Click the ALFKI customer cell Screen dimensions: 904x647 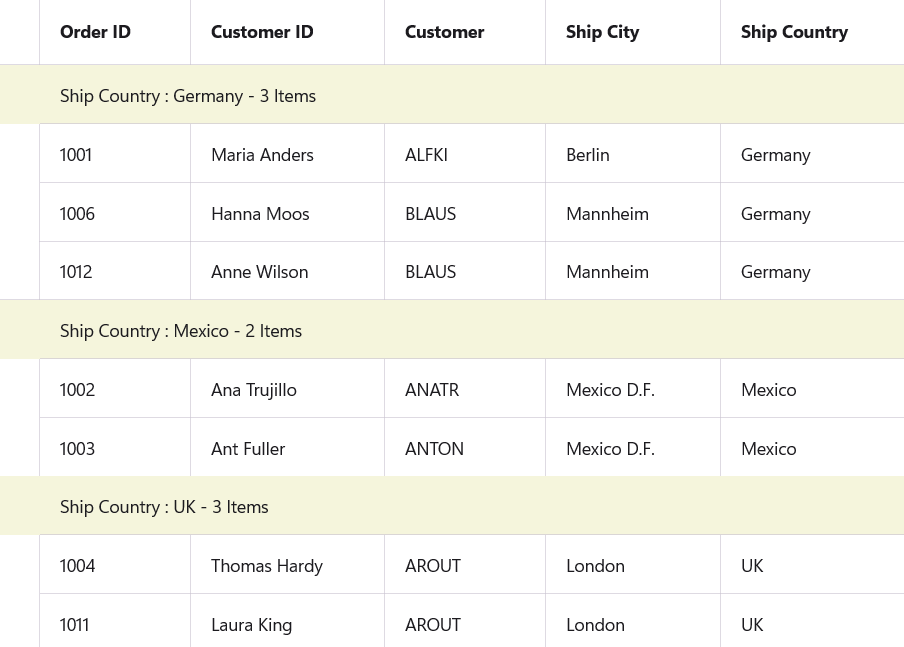coord(426,154)
